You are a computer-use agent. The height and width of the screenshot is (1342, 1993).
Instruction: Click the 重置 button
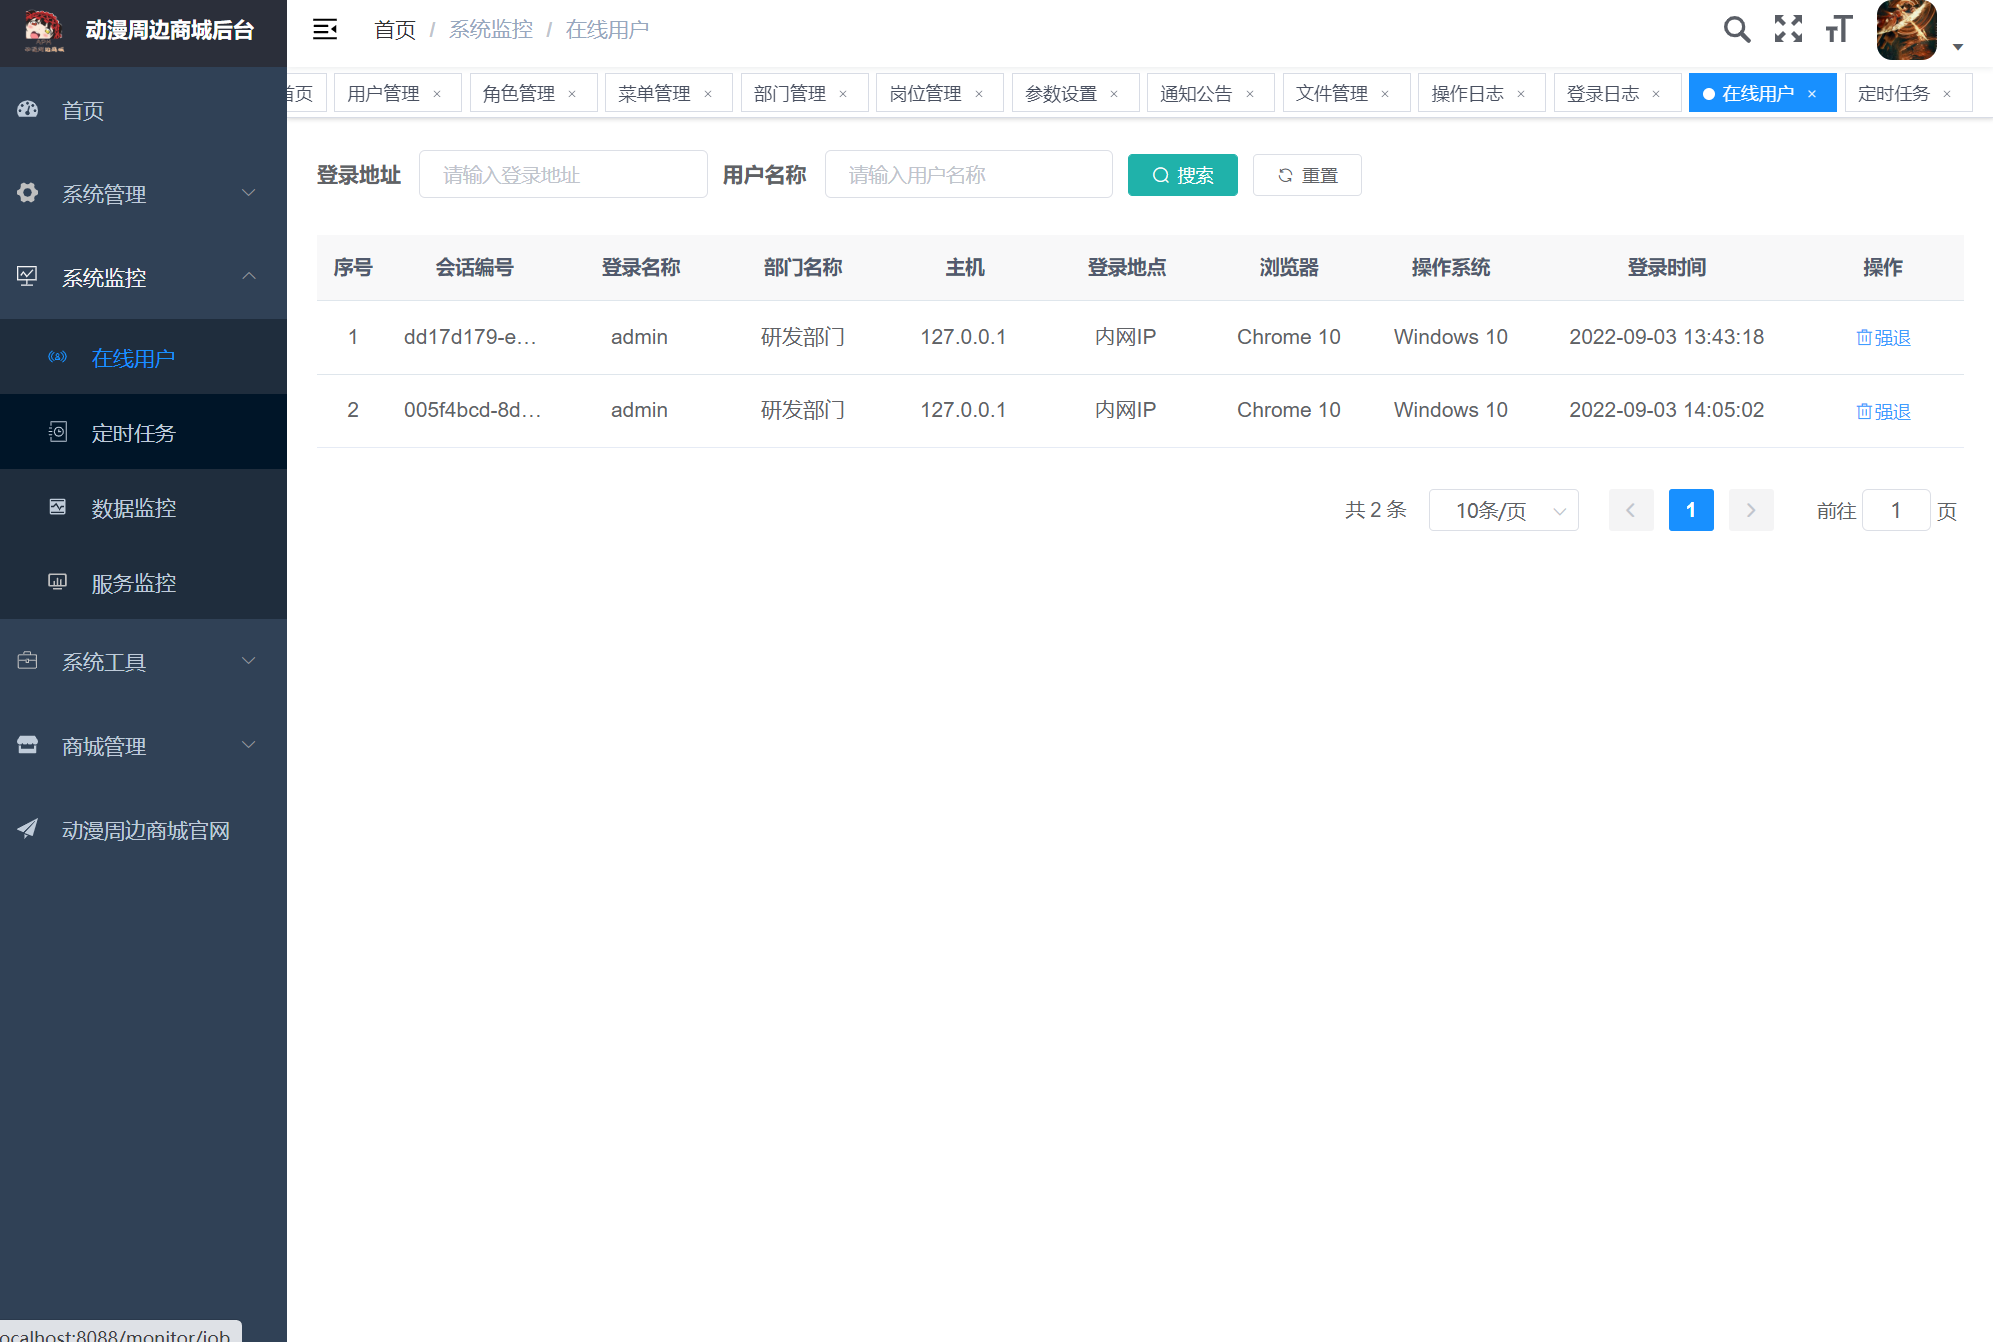coord(1307,176)
